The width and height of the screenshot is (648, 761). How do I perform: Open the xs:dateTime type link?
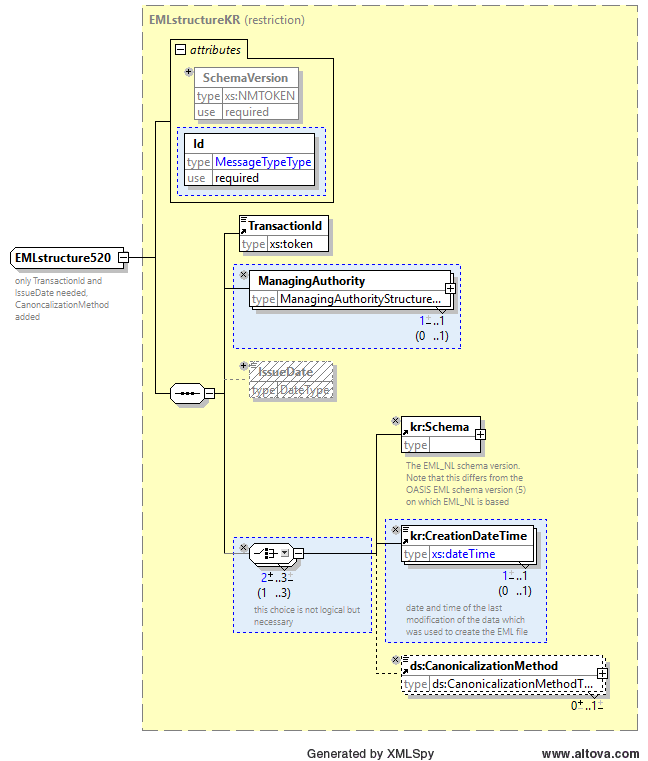(464, 554)
